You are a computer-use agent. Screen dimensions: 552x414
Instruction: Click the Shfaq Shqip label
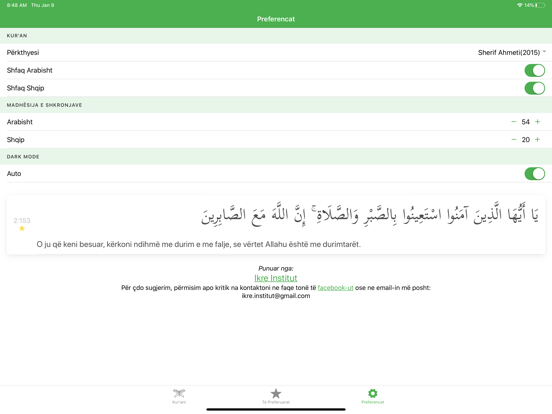pos(25,88)
